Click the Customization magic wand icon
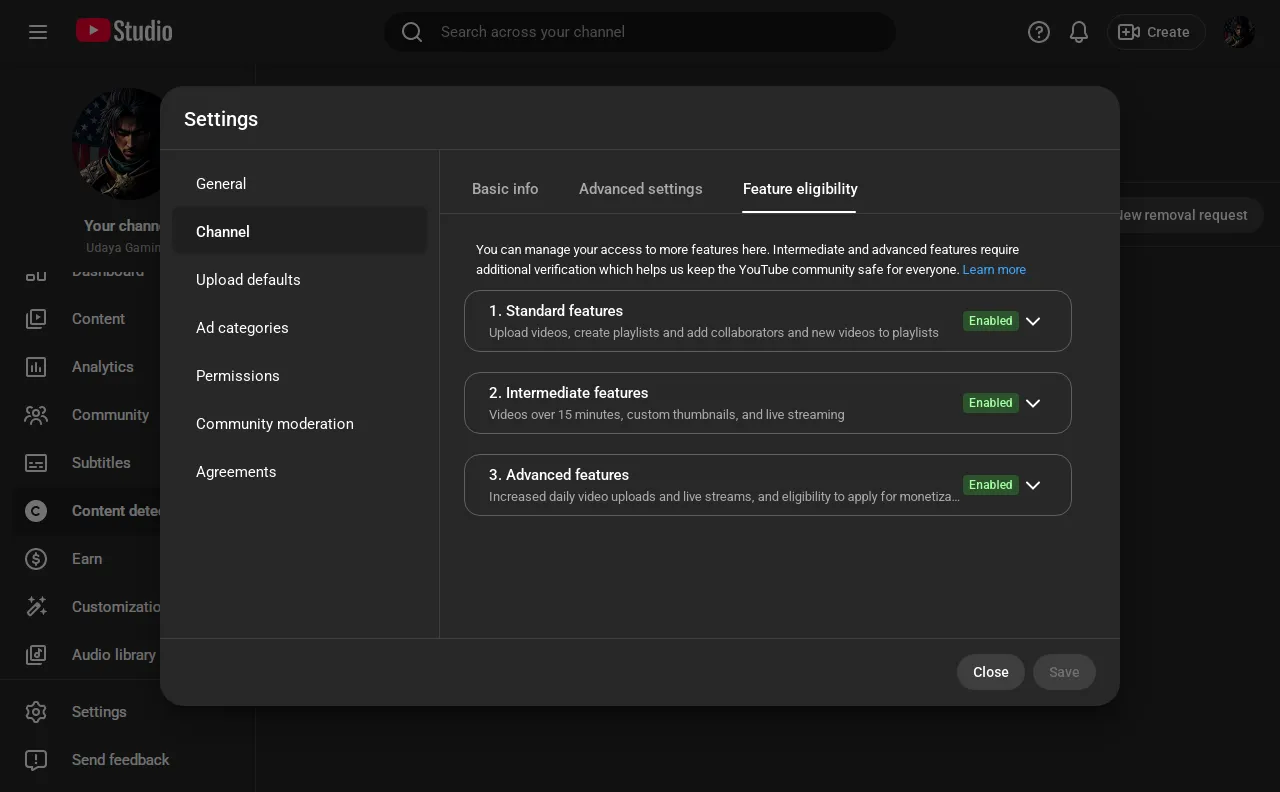This screenshot has height=792, width=1280. (x=36, y=607)
